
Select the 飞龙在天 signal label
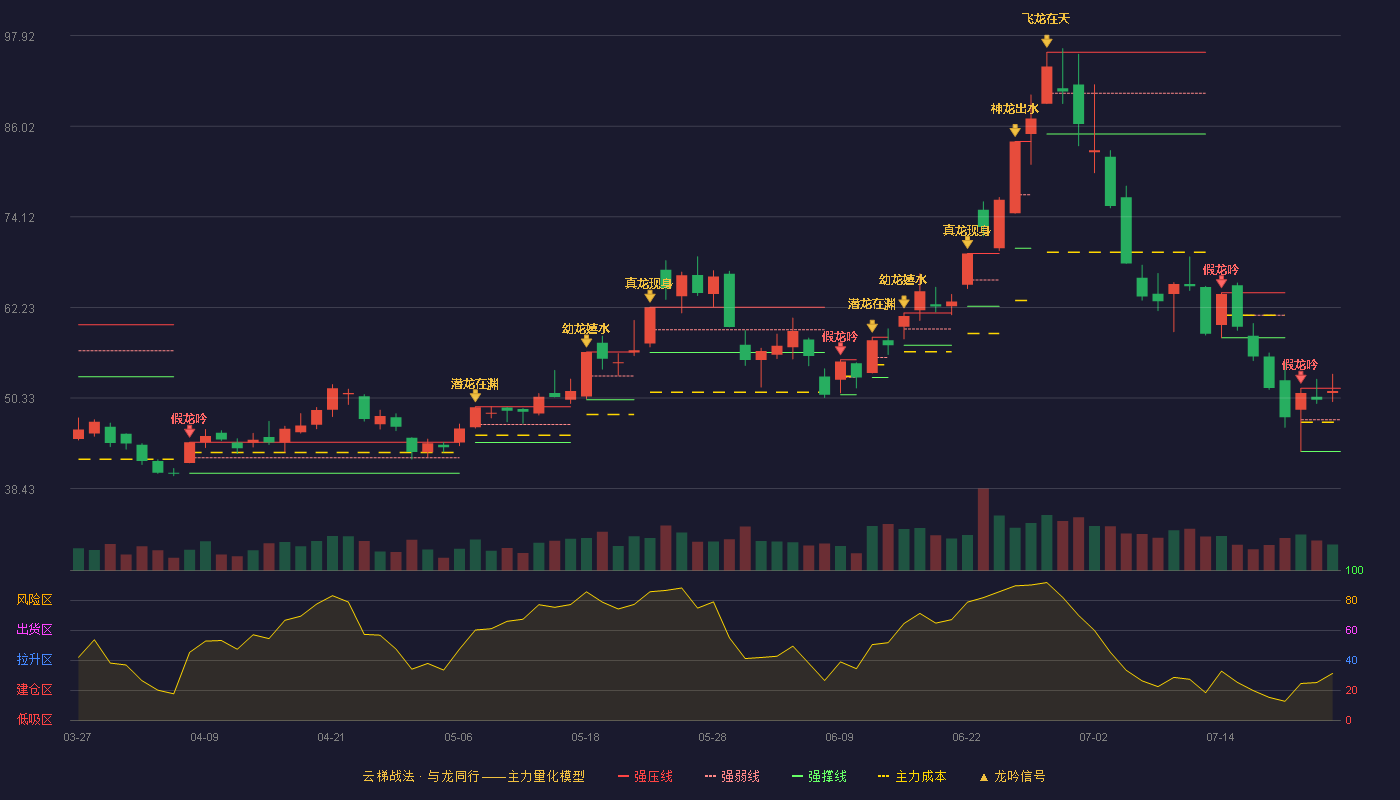pos(1046,19)
